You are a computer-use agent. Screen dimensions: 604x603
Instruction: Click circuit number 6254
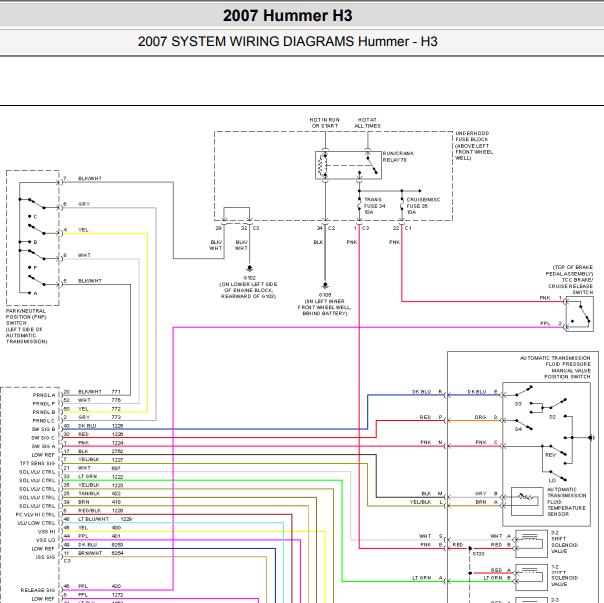coord(117,553)
